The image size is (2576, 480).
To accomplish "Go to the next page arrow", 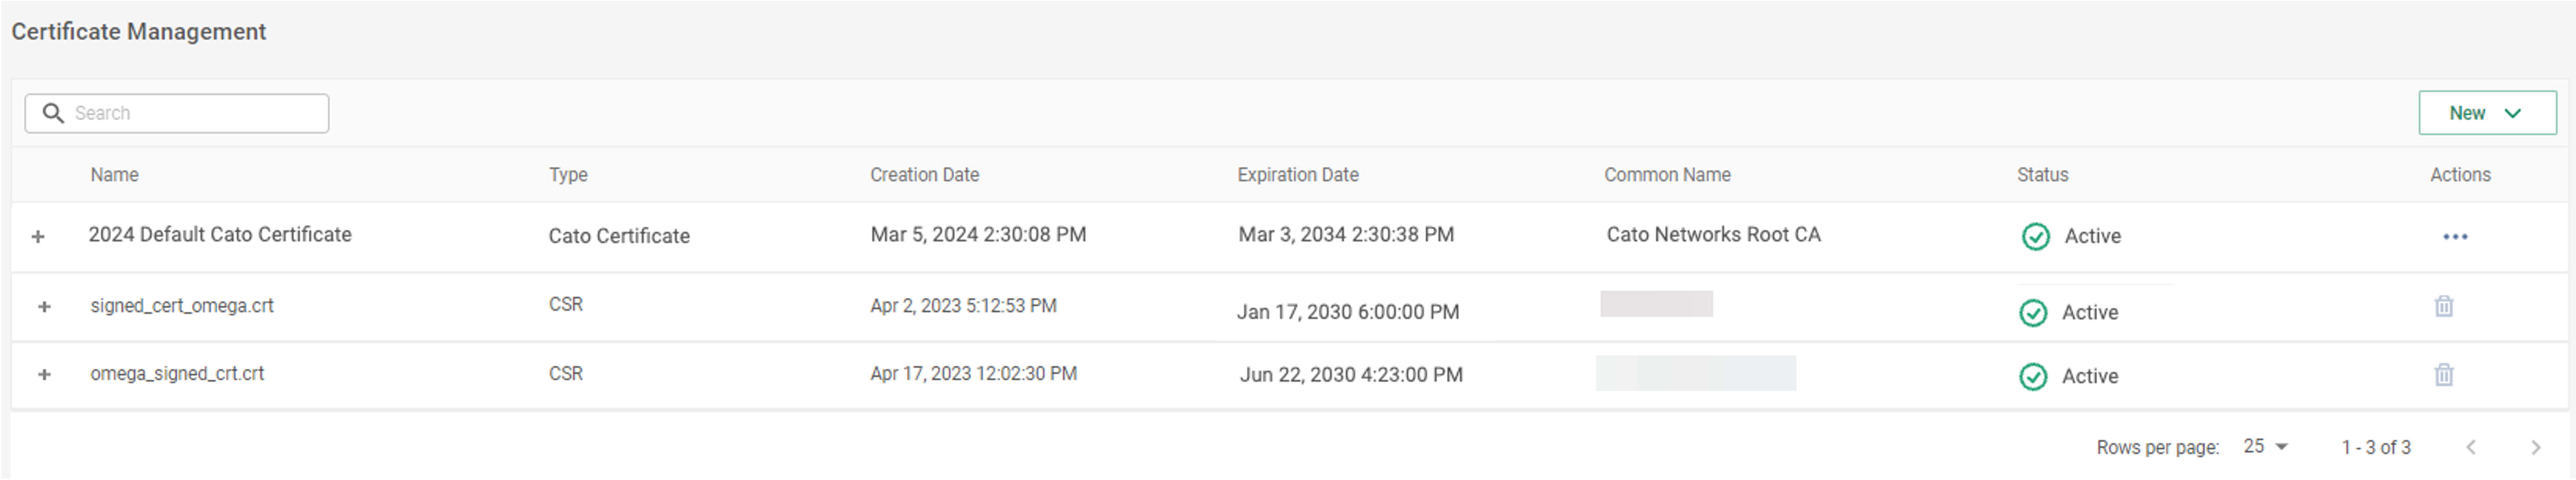I will click(2535, 447).
